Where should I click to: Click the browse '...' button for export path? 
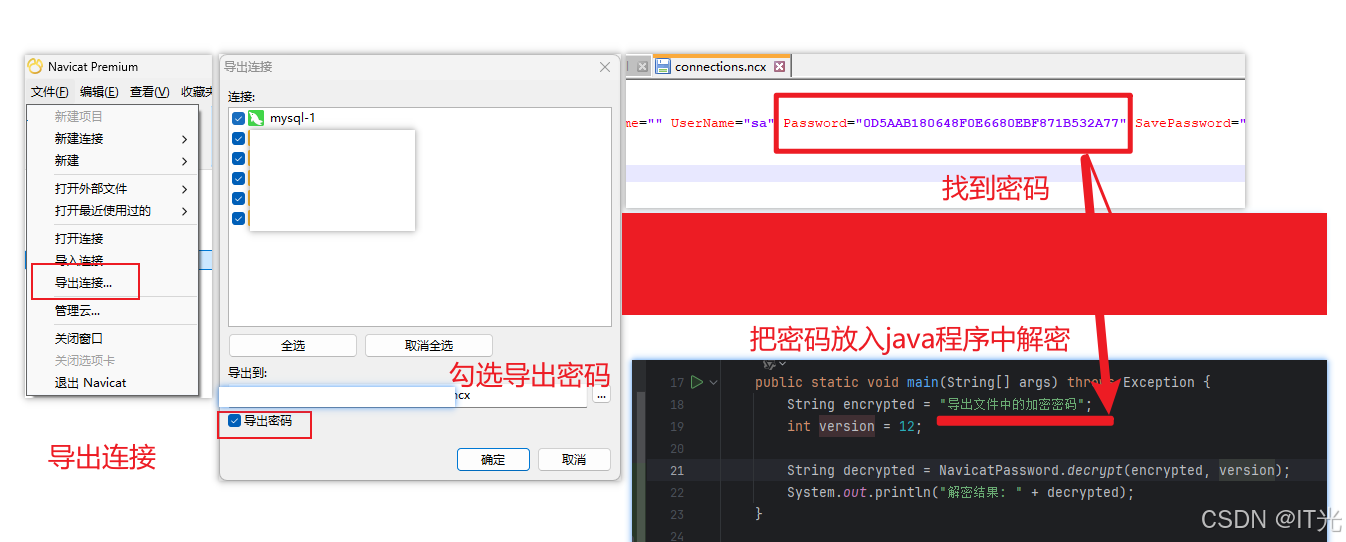click(600, 395)
